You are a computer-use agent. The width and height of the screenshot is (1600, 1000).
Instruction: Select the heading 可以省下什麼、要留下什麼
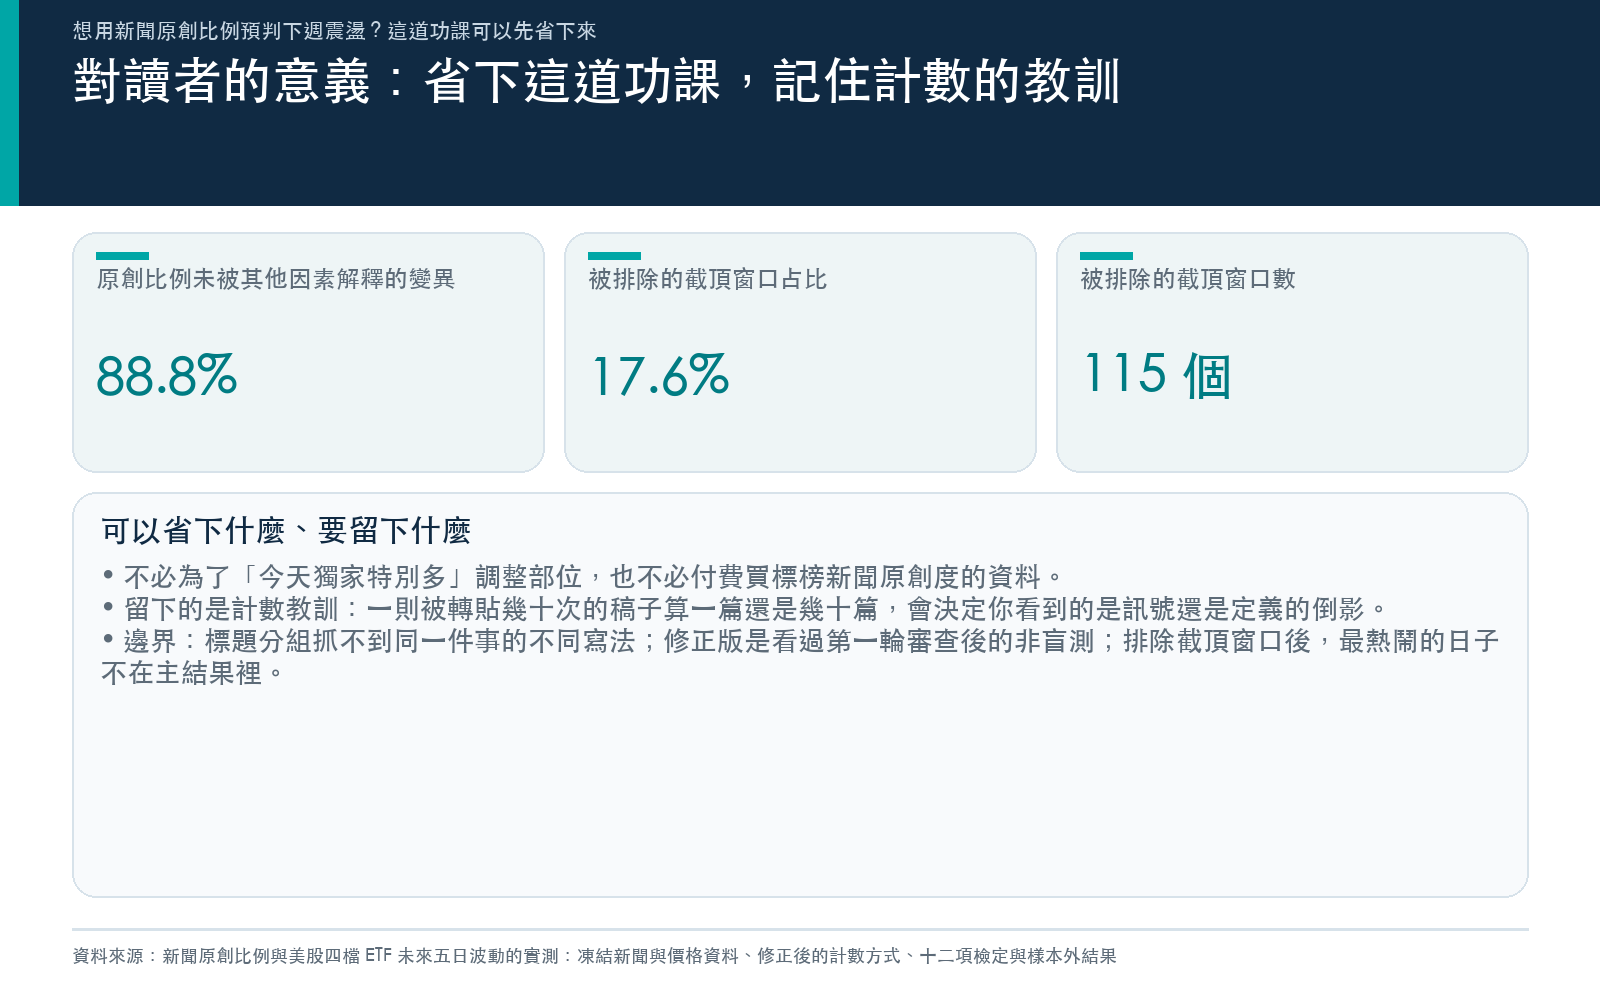286,531
